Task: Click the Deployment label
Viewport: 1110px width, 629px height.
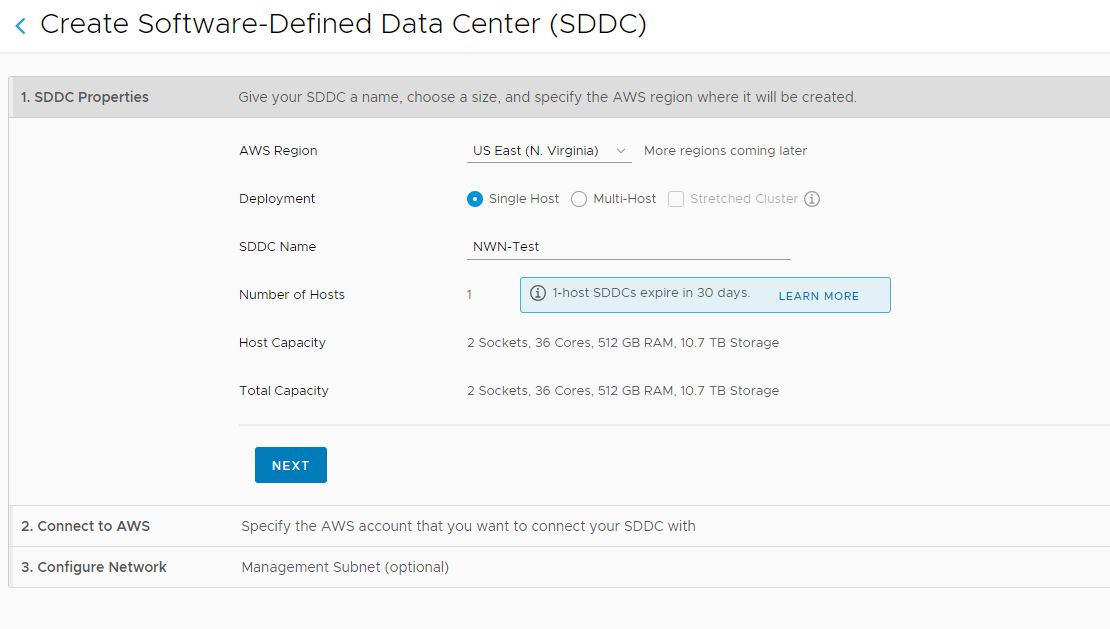Action: pos(277,199)
